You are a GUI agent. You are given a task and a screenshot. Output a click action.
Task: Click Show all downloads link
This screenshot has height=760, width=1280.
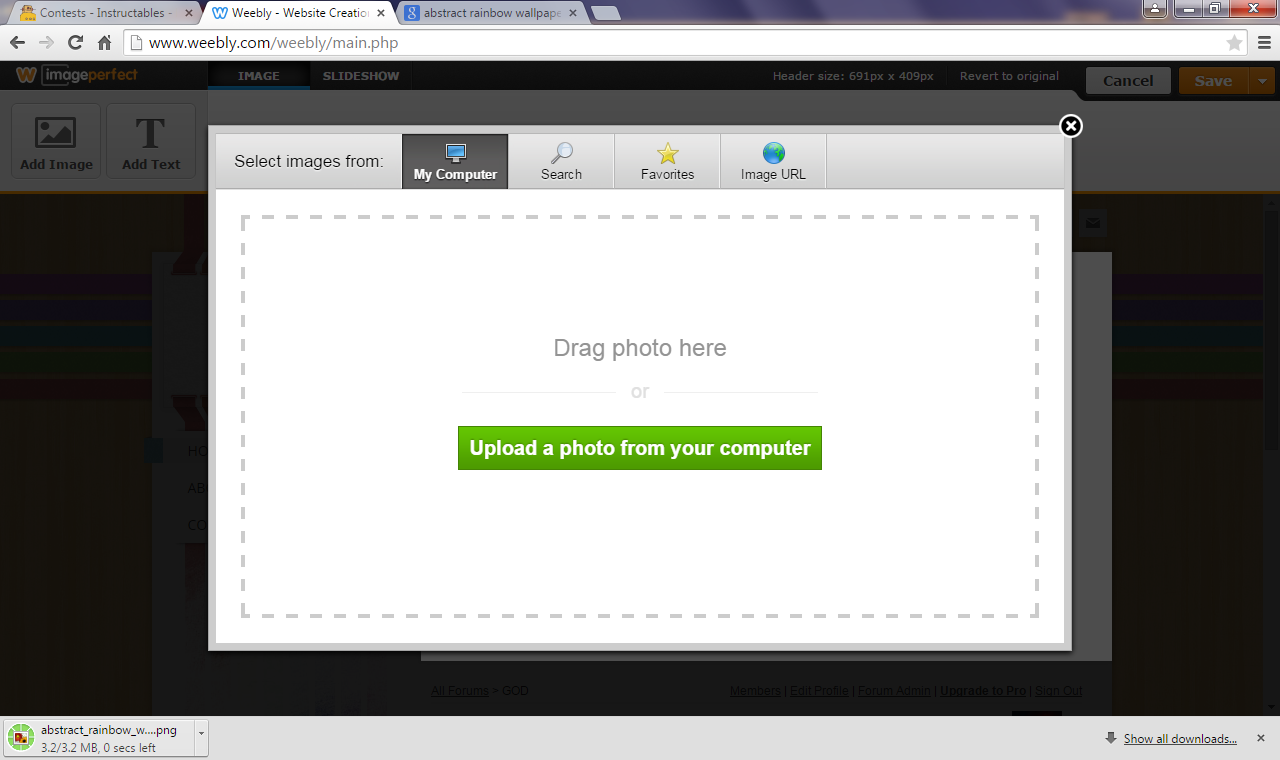point(1180,739)
